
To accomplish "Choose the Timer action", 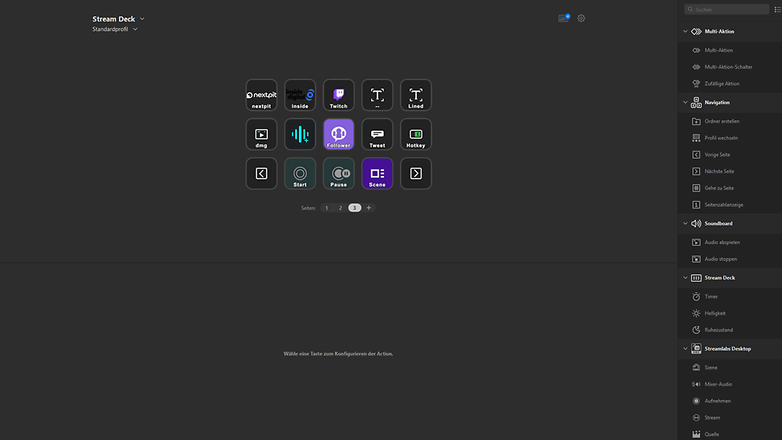I will [x=730, y=297].
